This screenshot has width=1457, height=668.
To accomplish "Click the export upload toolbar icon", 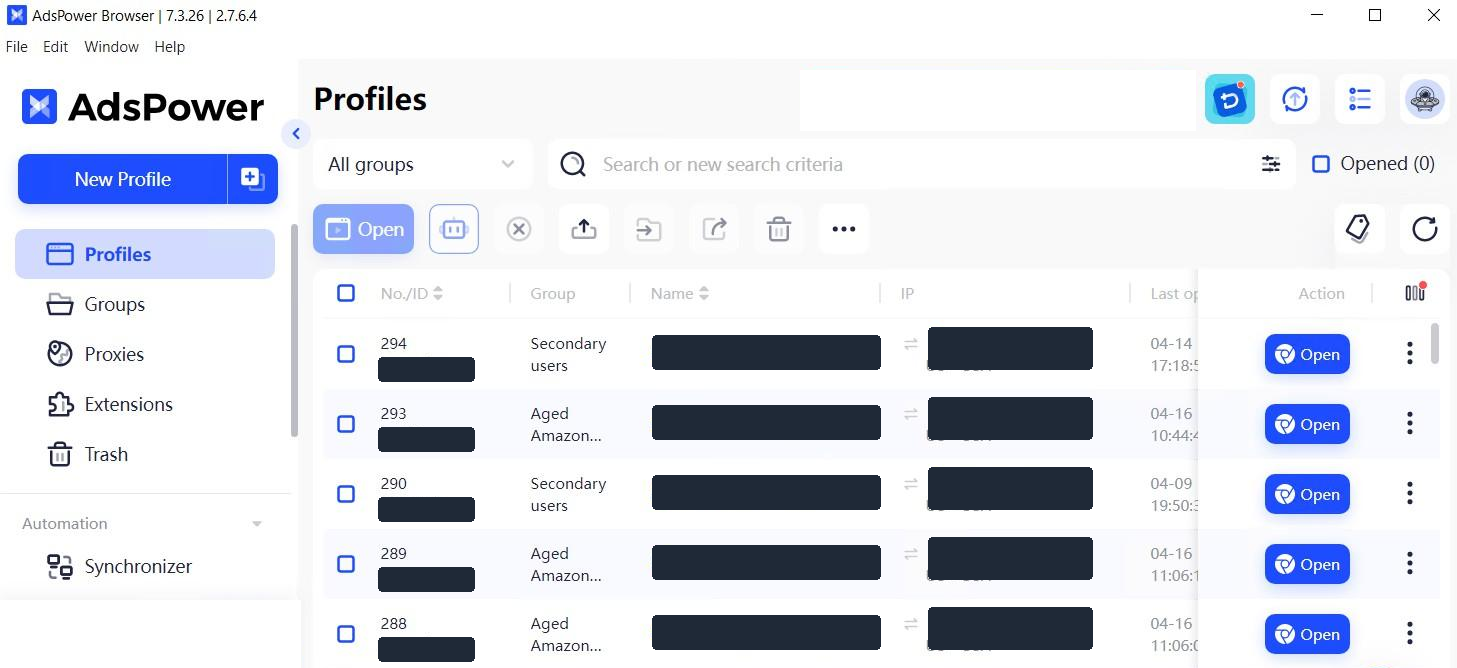I will (584, 229).
